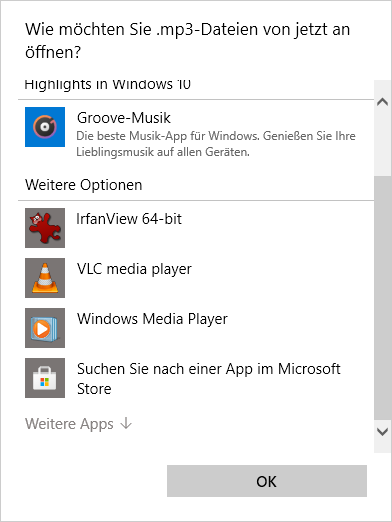Viewport: 392px width, 522px height.
Task: Select the Groove-Musik title text
Action: (x=124, y=118)
